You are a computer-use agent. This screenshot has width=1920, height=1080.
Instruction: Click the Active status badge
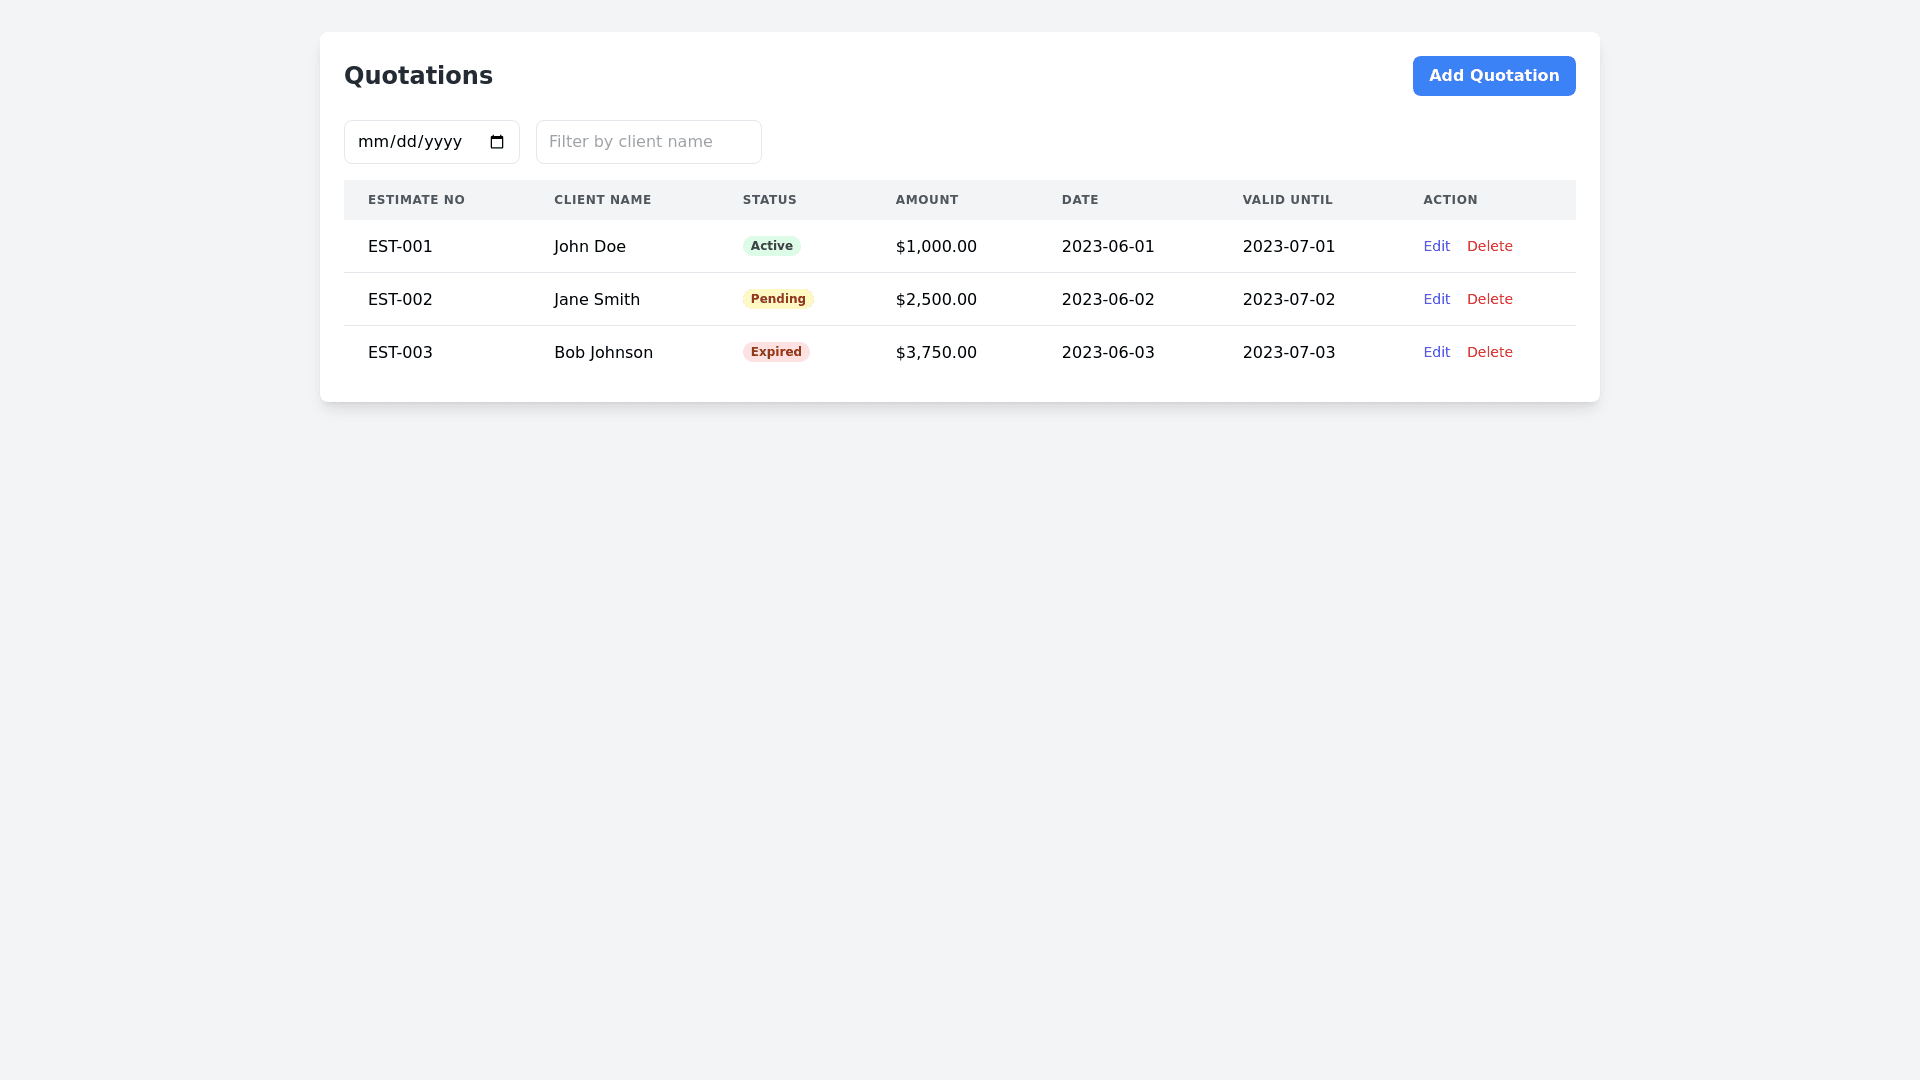[771, 246]
